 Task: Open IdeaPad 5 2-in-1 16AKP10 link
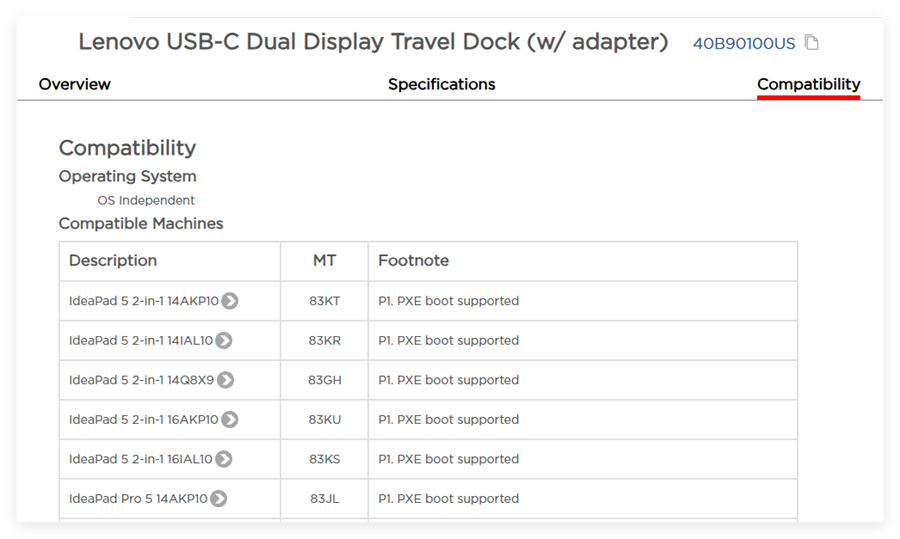[x=143, y=420]
